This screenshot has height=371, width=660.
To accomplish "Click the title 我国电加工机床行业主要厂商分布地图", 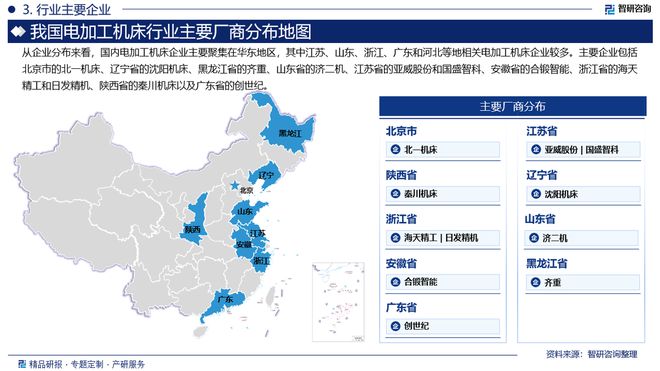I will pyautogui.click(x=170, y=32).
